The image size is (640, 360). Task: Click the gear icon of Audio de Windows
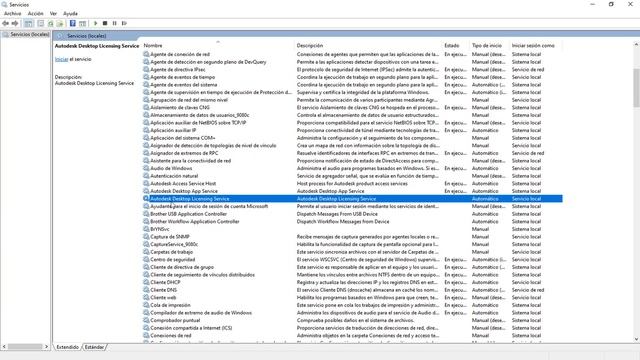pyautogui.click(x=146, y=168)
